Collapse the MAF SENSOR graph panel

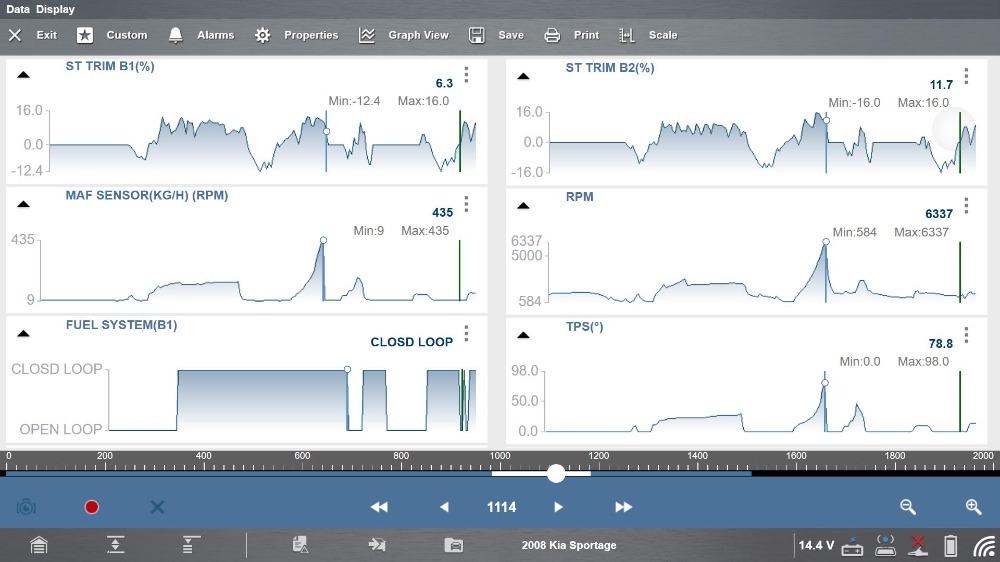click(24, 204)
